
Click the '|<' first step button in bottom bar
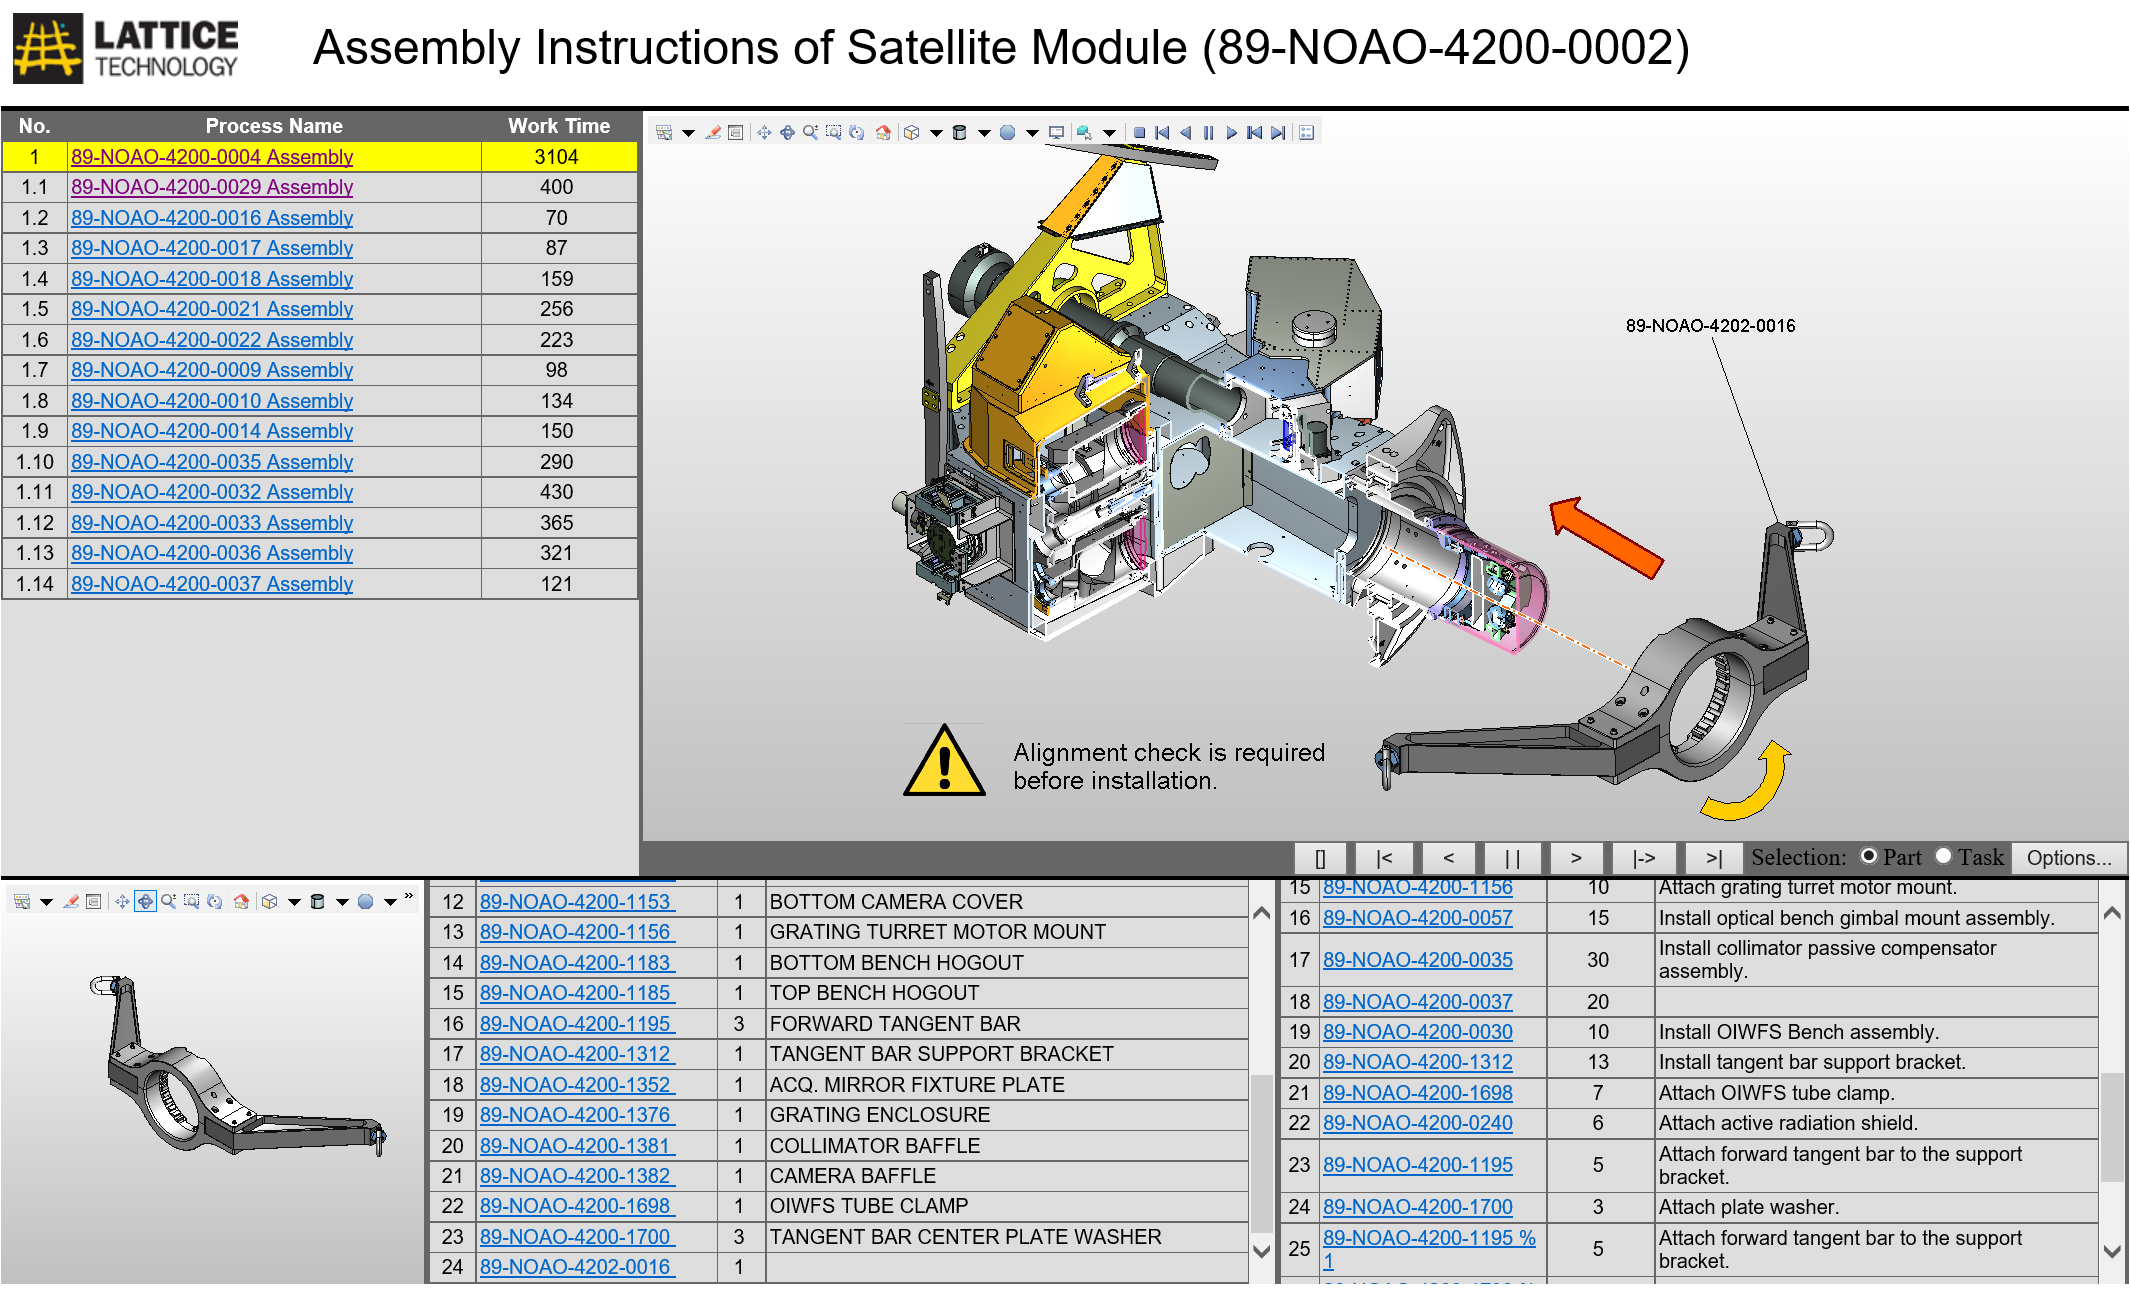point(1384,858)
